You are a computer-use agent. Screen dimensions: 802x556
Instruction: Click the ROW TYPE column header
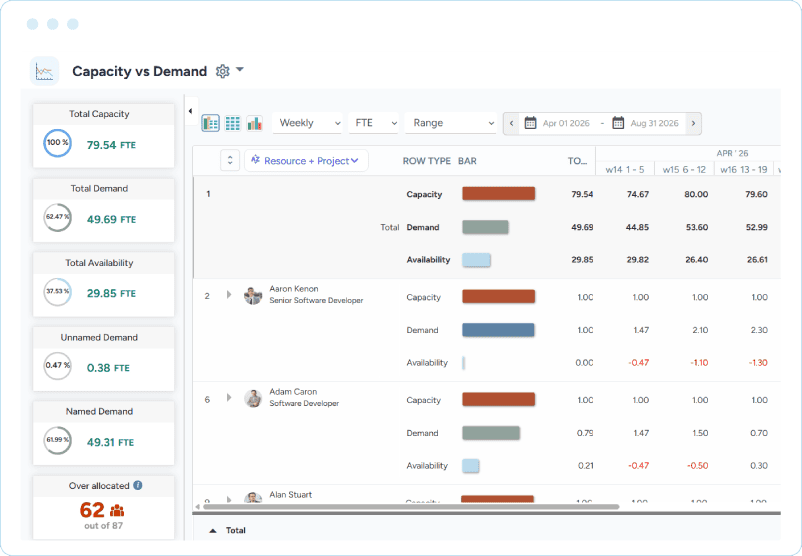coord(427,161)
